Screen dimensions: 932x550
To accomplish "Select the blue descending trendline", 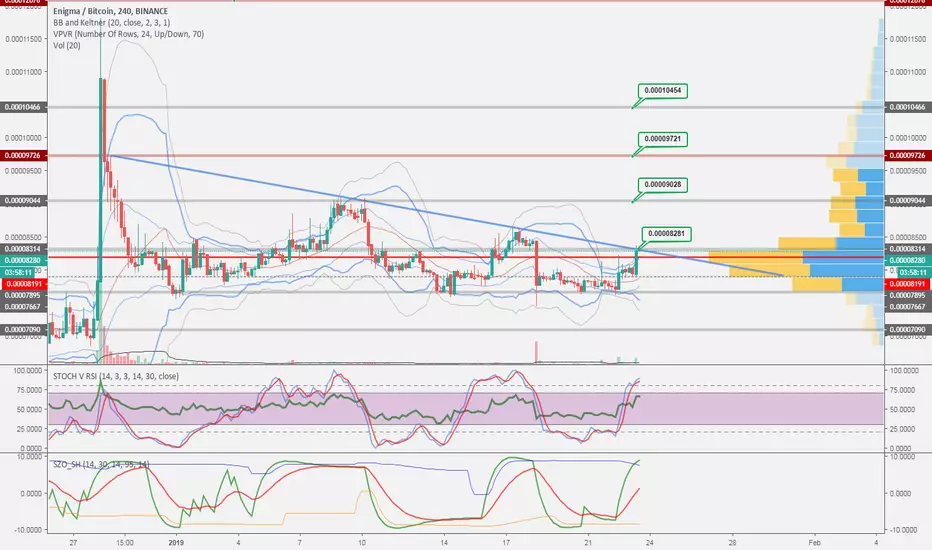I will 446,215.
